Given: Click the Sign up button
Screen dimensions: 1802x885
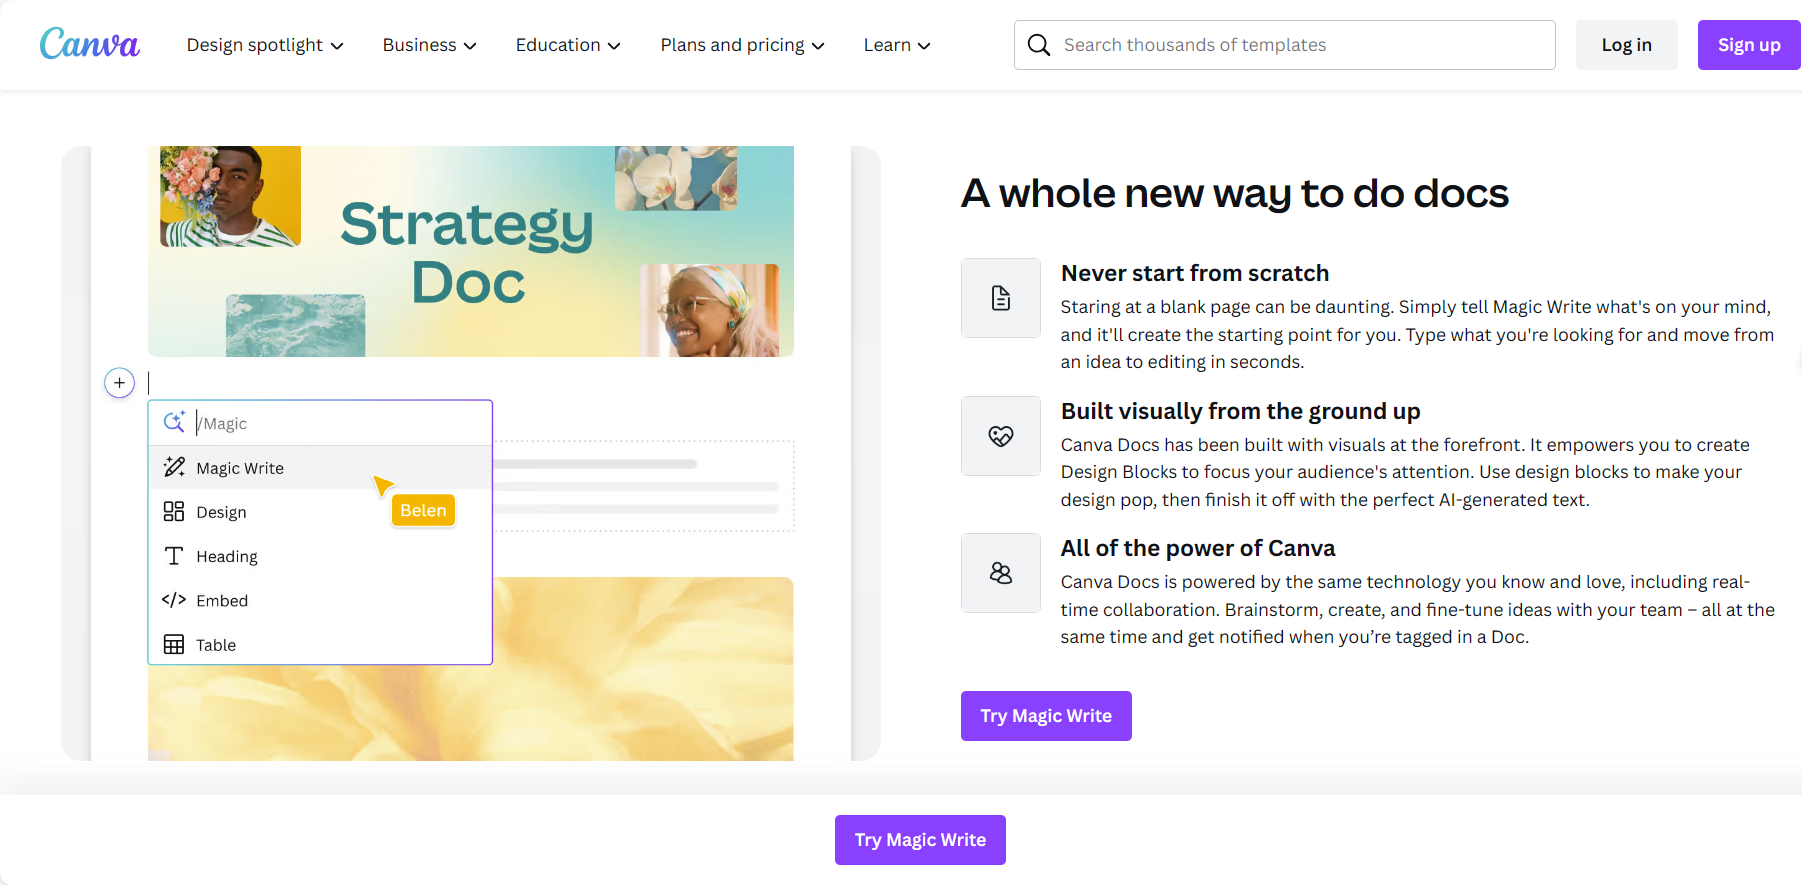Looking at the screenshot, I should 1749,45.
